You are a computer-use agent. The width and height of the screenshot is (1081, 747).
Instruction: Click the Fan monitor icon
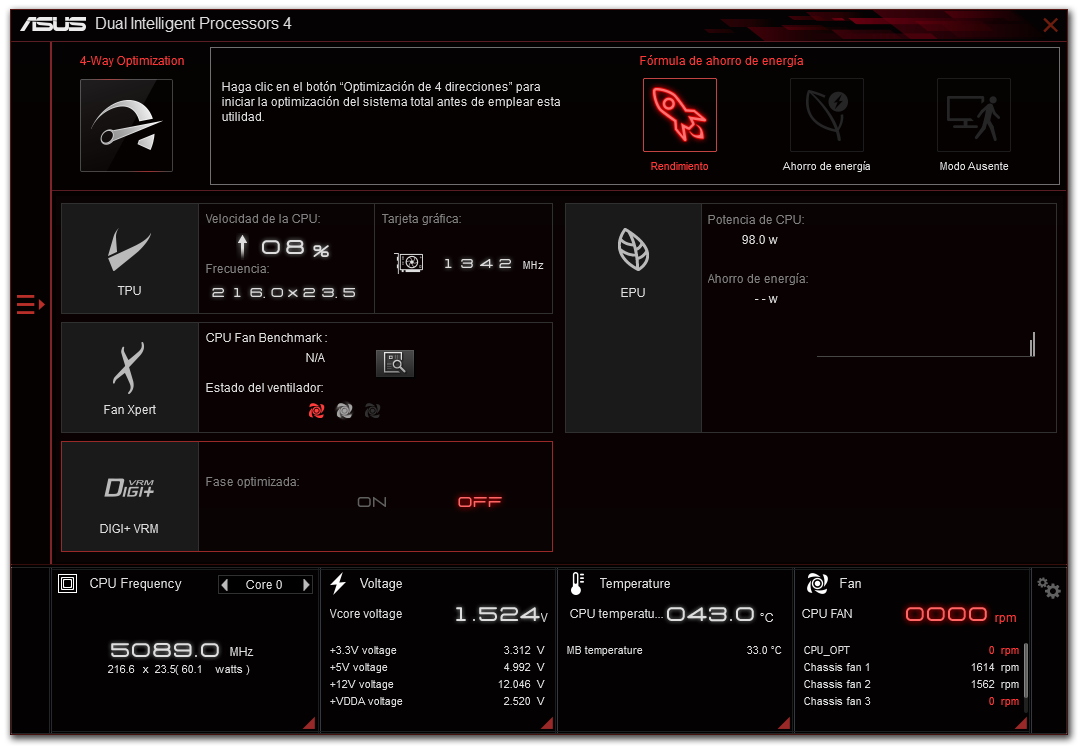[817, 584]
